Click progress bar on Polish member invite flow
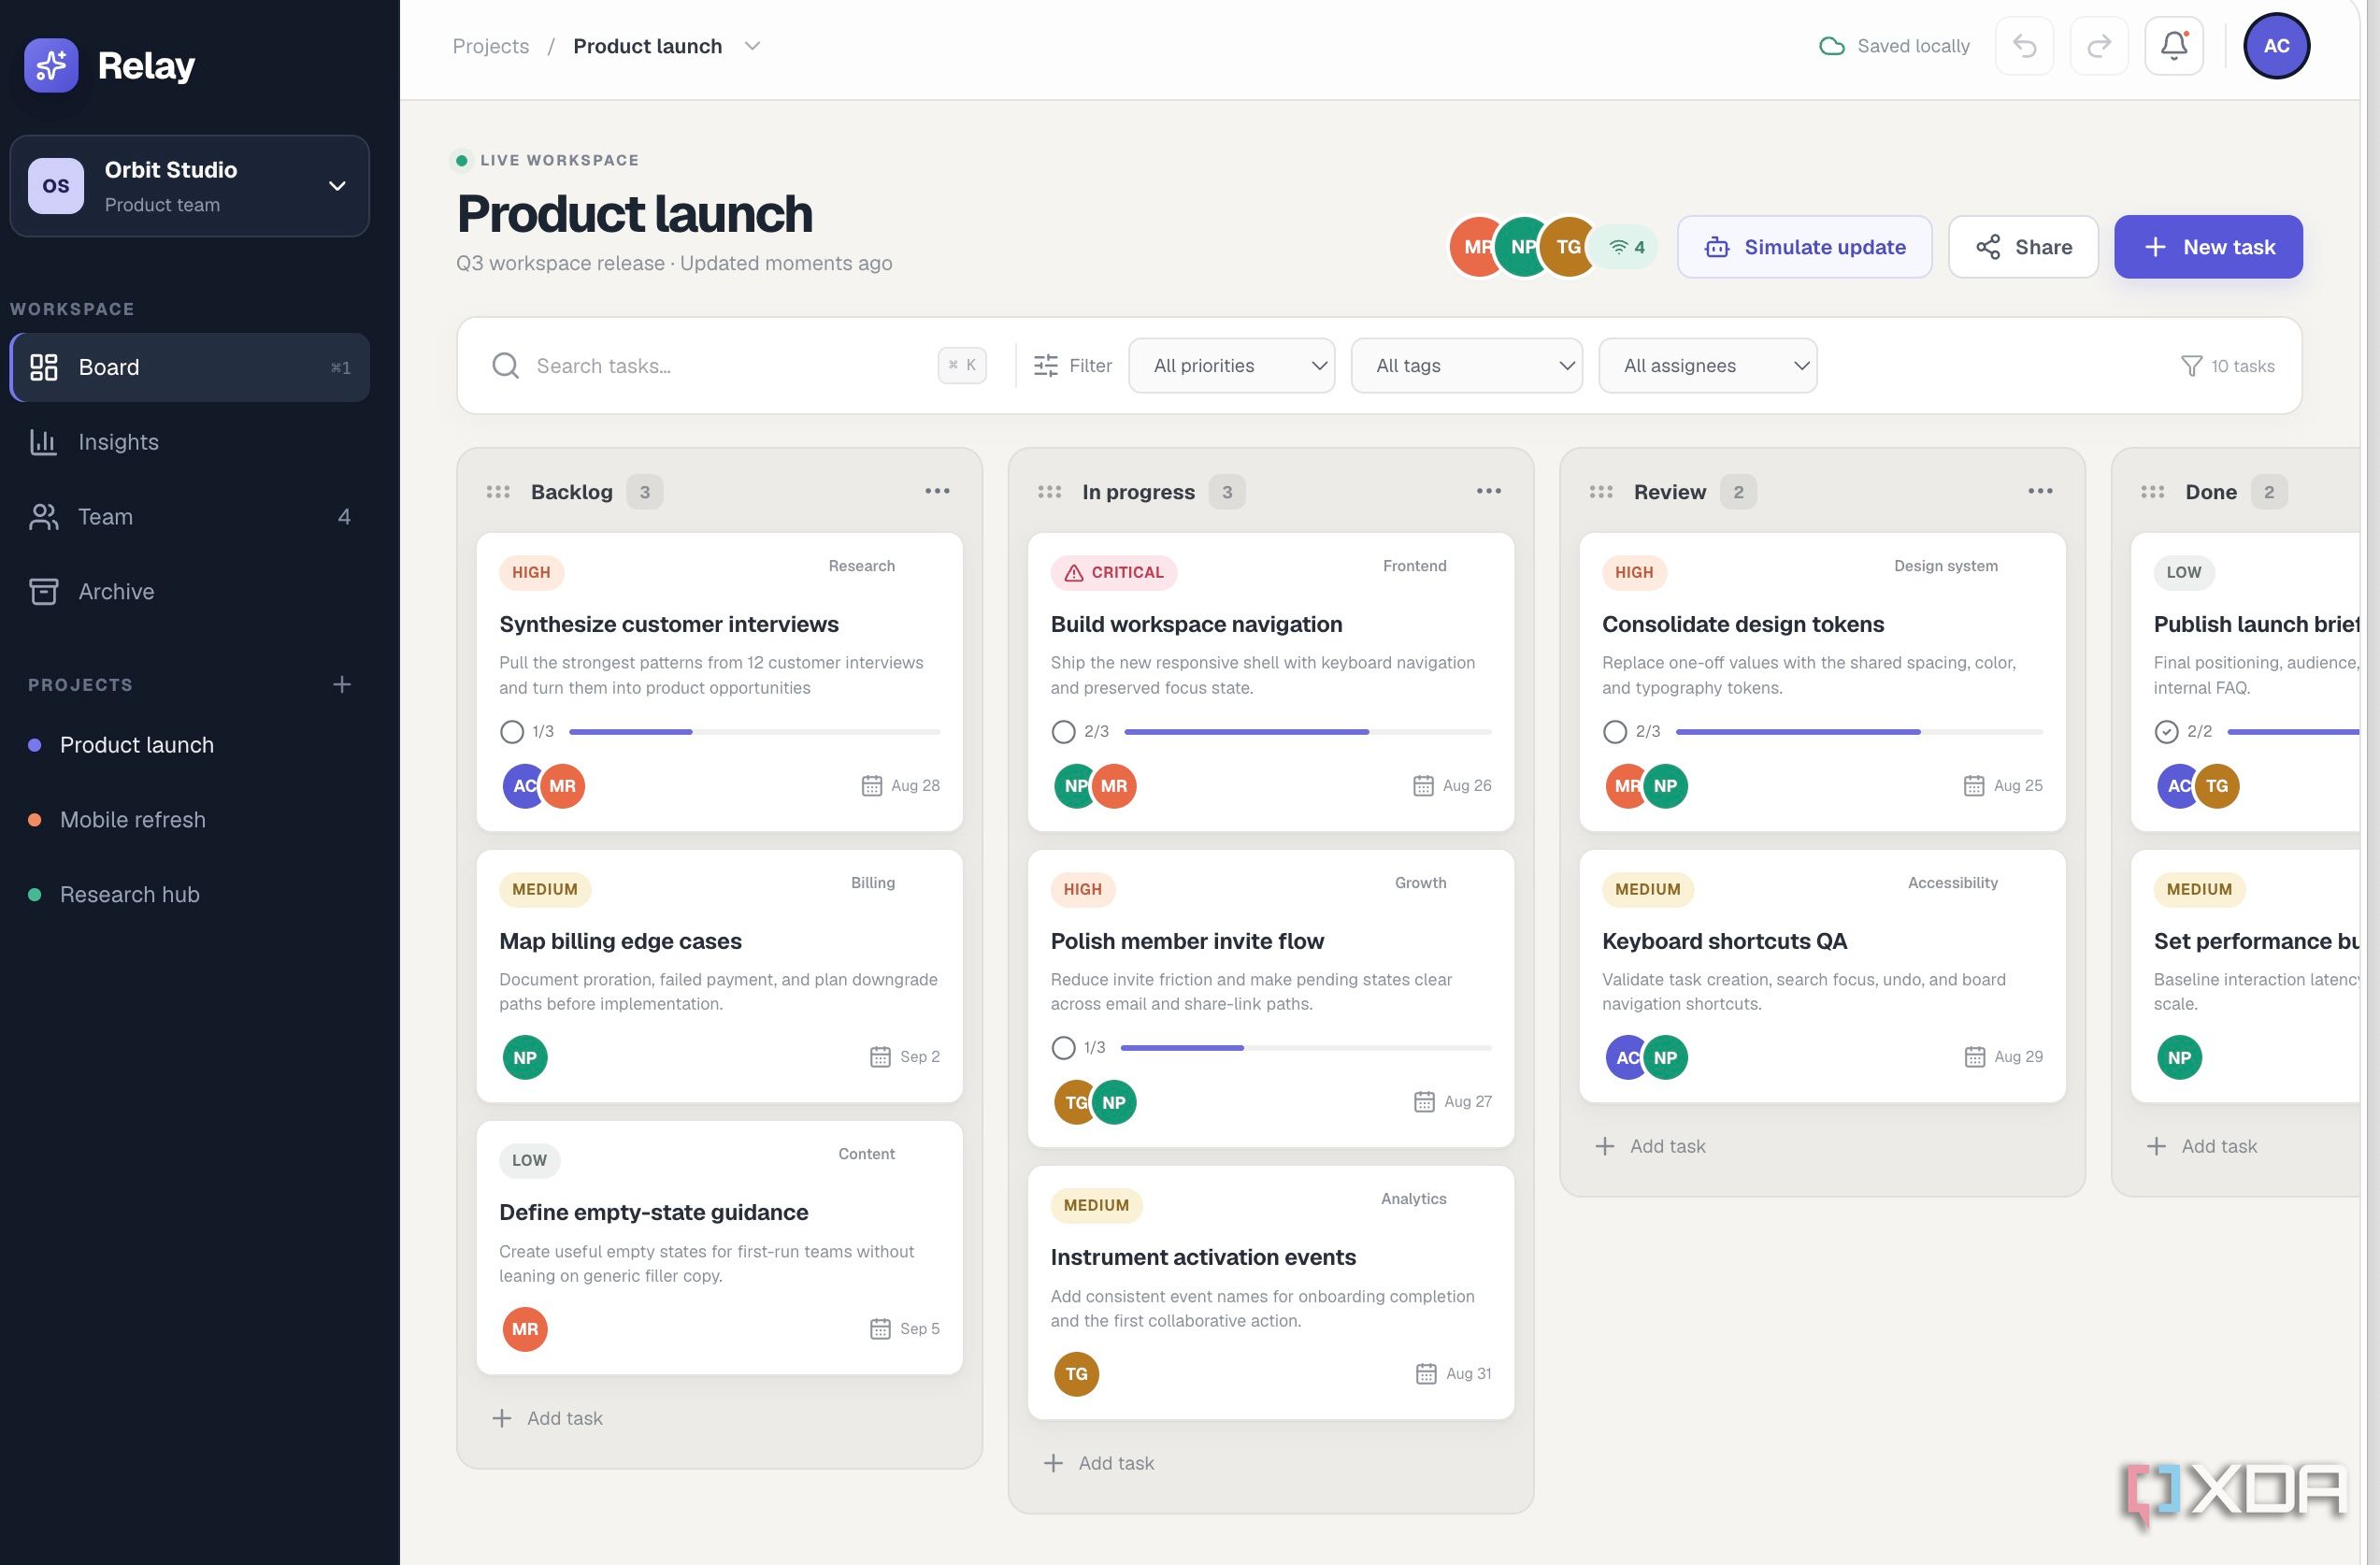Image resolution: width=2380 pixels, height=1565 pixels. click(x=1306, y=1048)
